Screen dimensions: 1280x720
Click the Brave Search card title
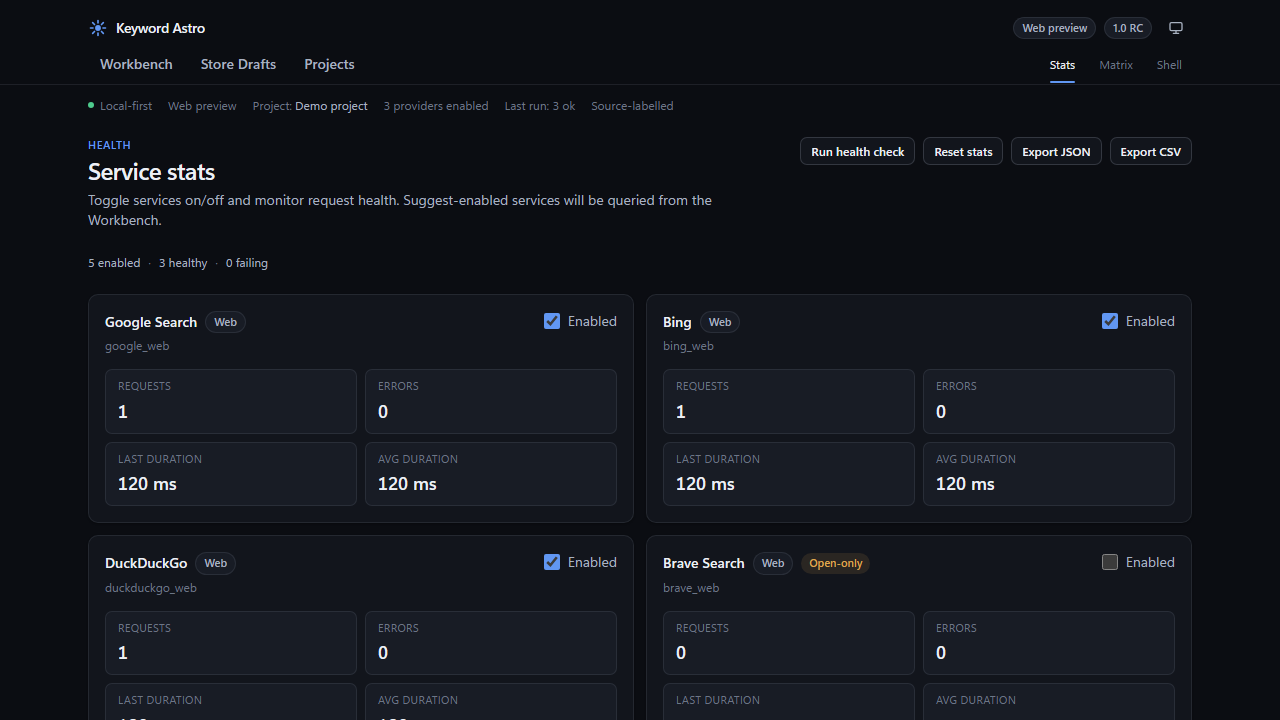click(x=704, y=563)
